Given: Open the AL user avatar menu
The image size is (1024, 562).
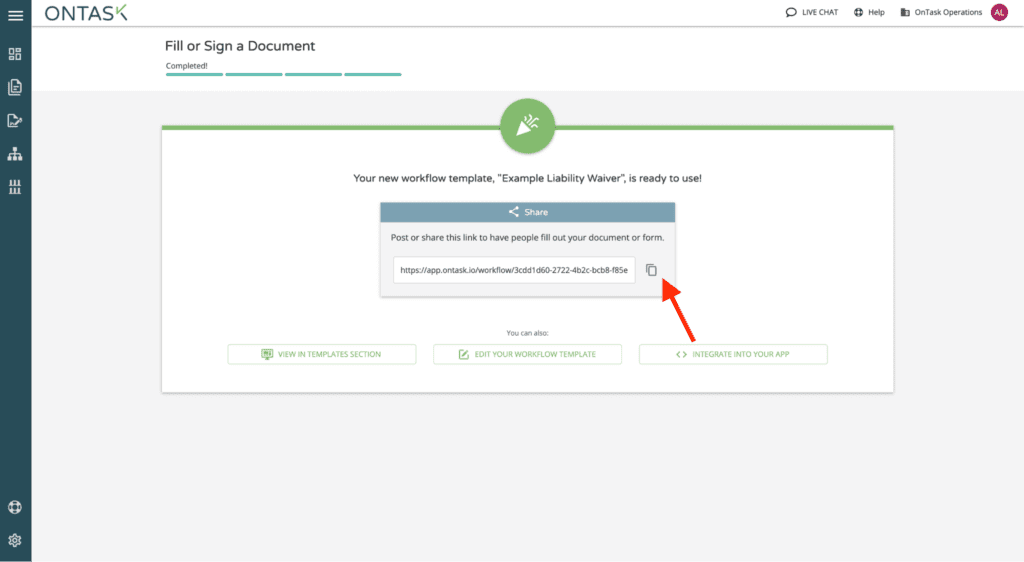Looking at the screenshot, I should (x=999, y=12).
